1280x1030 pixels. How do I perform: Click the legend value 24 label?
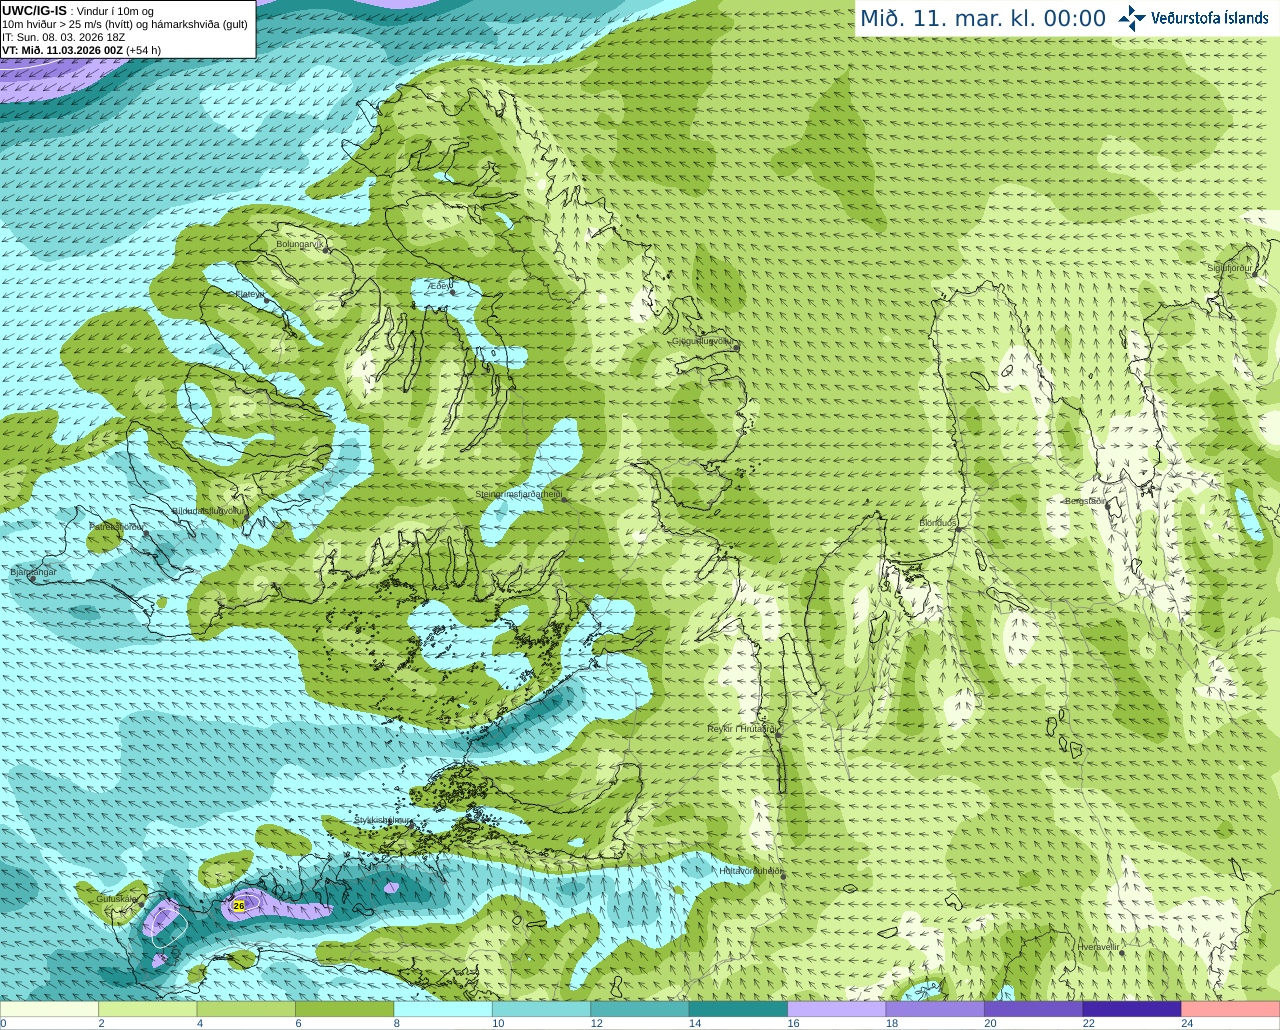tap(1187, 1023)
